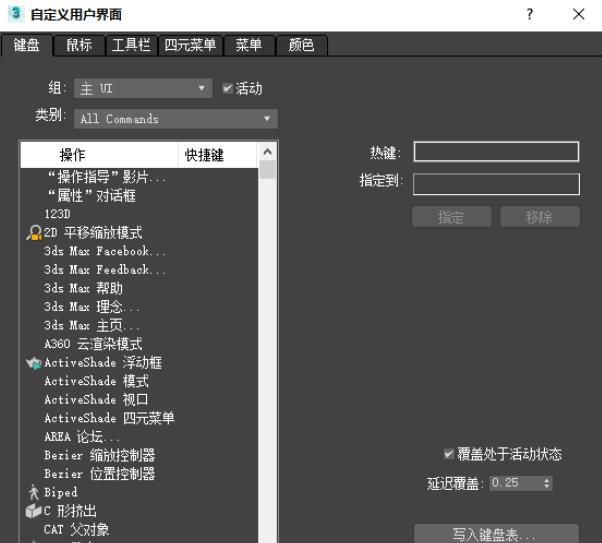Click the 写入键盘表 button
This screenshot has width=602, height=543.
[x=496, y=534]
